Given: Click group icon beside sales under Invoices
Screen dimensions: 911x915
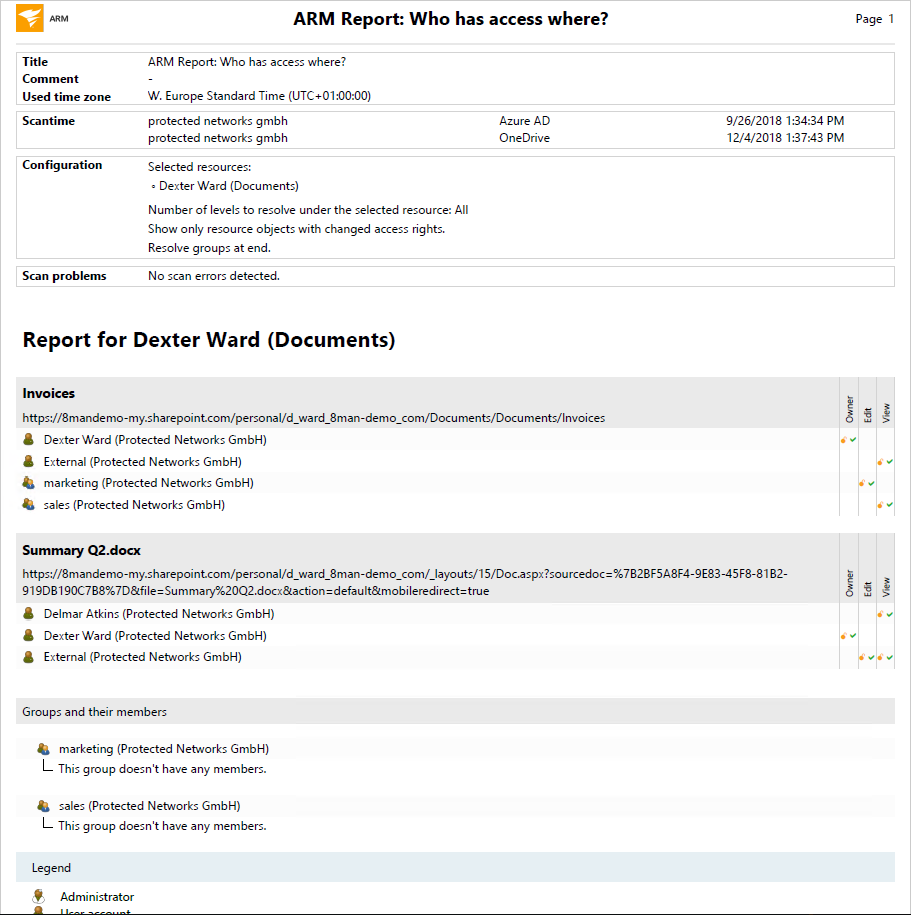Looking at the screenshot, I should click(x=29, y=505).
